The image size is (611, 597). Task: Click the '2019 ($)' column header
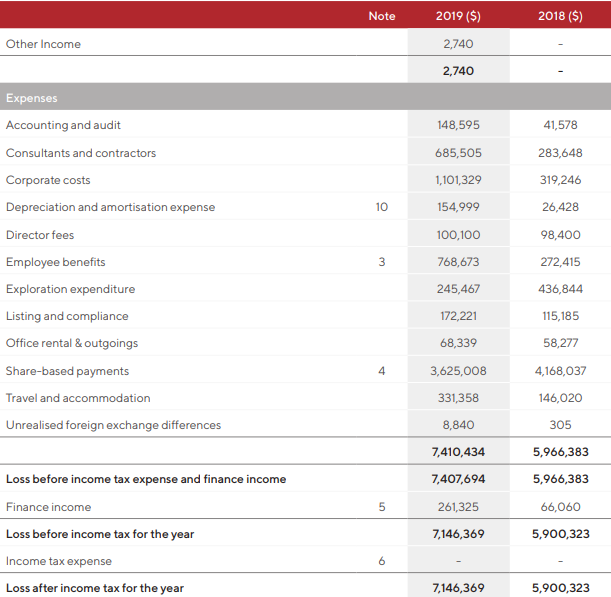pyautogui.click(x=458, y=16)
